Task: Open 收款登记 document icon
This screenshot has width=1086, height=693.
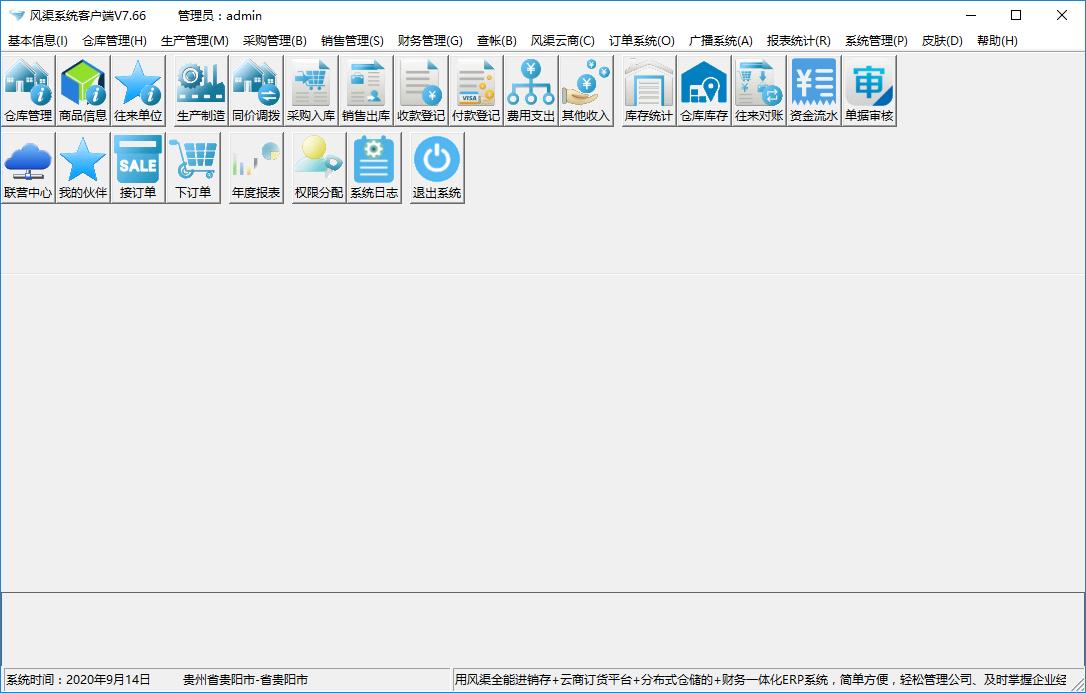Action: (421, 91)
